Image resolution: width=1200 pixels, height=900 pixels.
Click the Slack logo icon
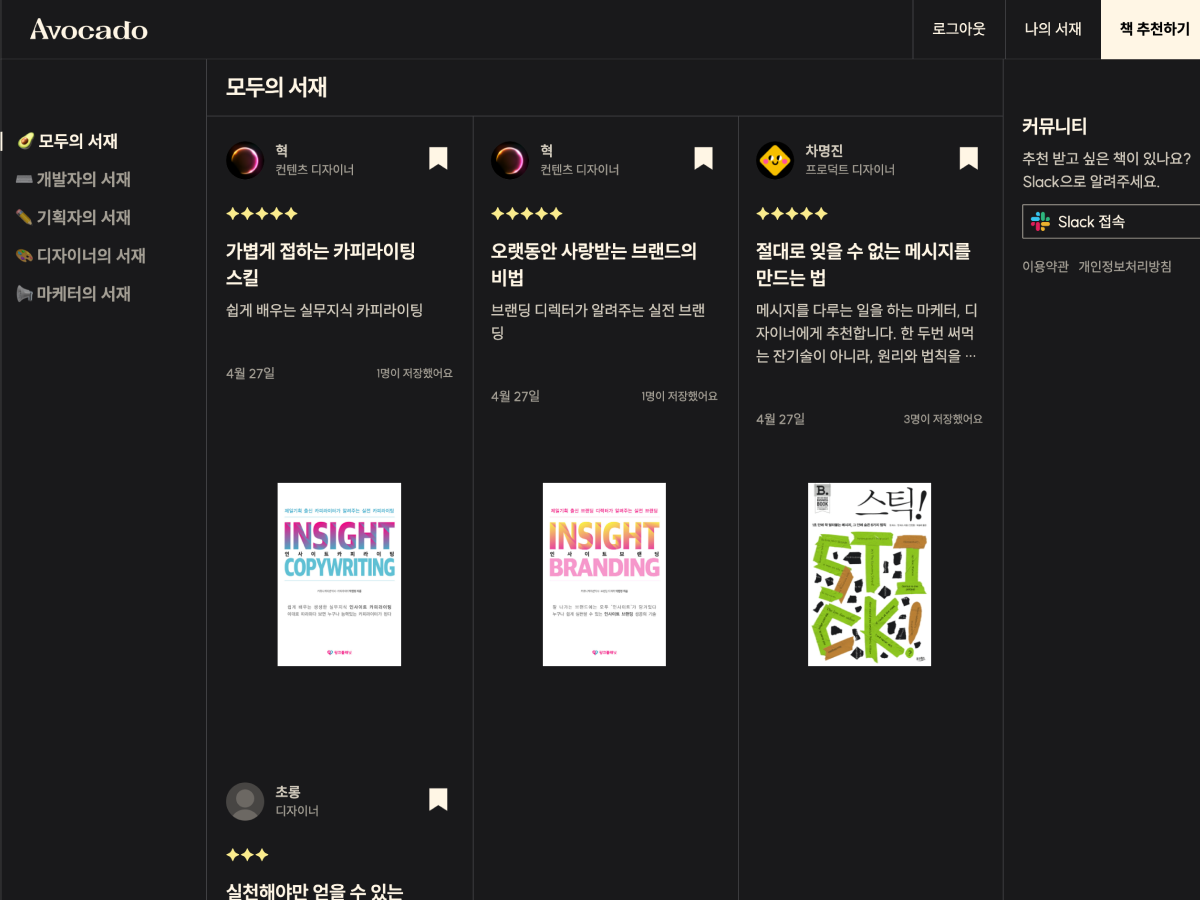pyautogui.click(x=1040, y=221)
